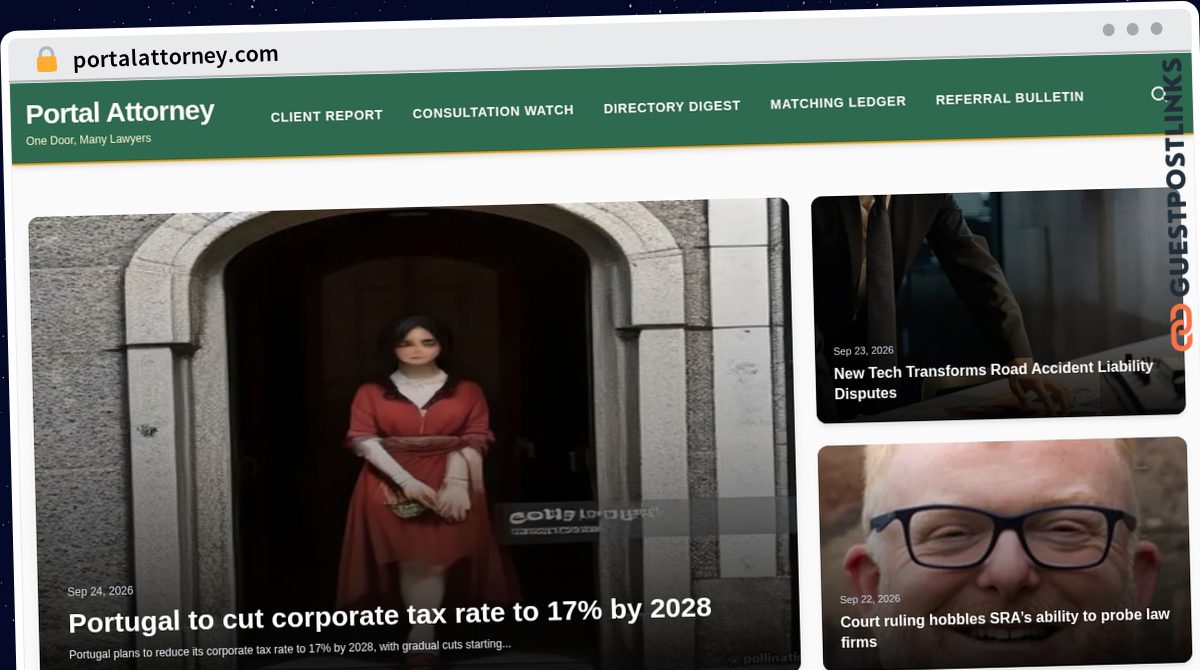
Task: Click the Sep 23, 2026 date label
Action: [864, 351]
